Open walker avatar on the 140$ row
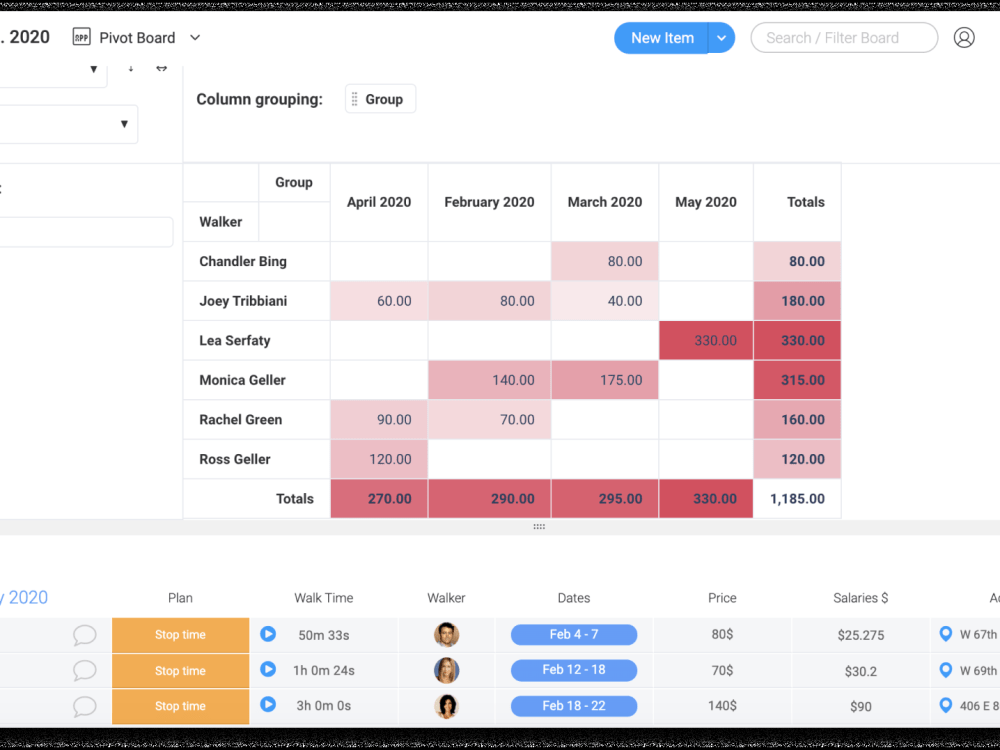The width and height of the screenshot is (1000, 750). [446, 706]
